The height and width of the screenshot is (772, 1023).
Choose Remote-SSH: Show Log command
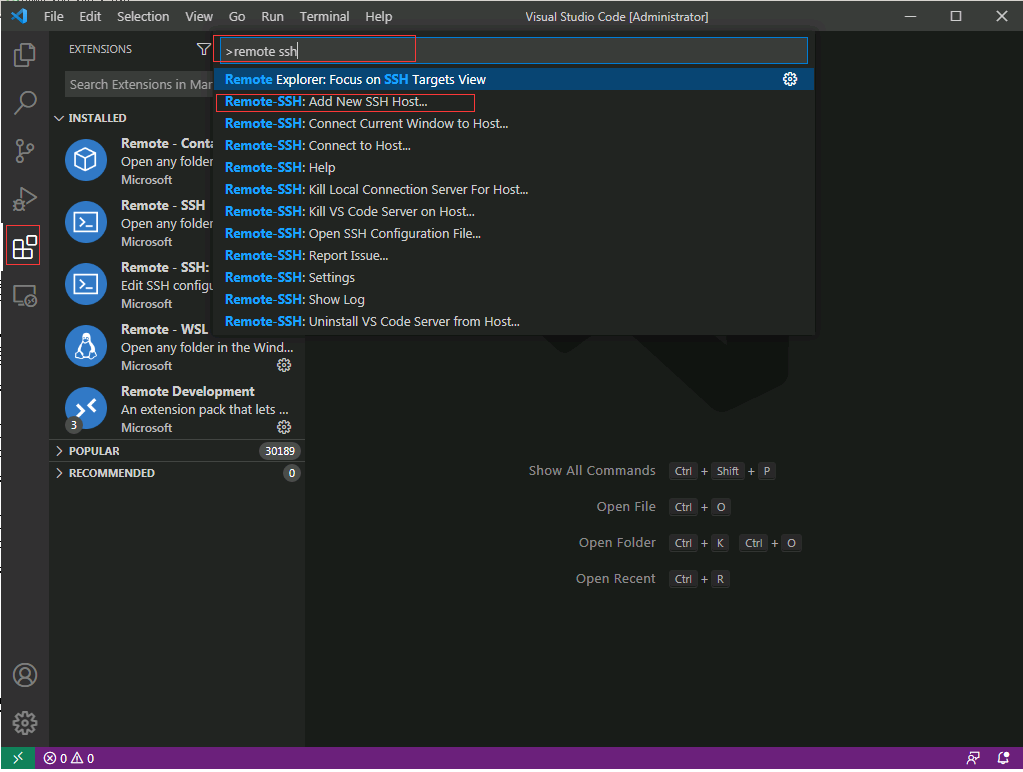coord(514,300)
